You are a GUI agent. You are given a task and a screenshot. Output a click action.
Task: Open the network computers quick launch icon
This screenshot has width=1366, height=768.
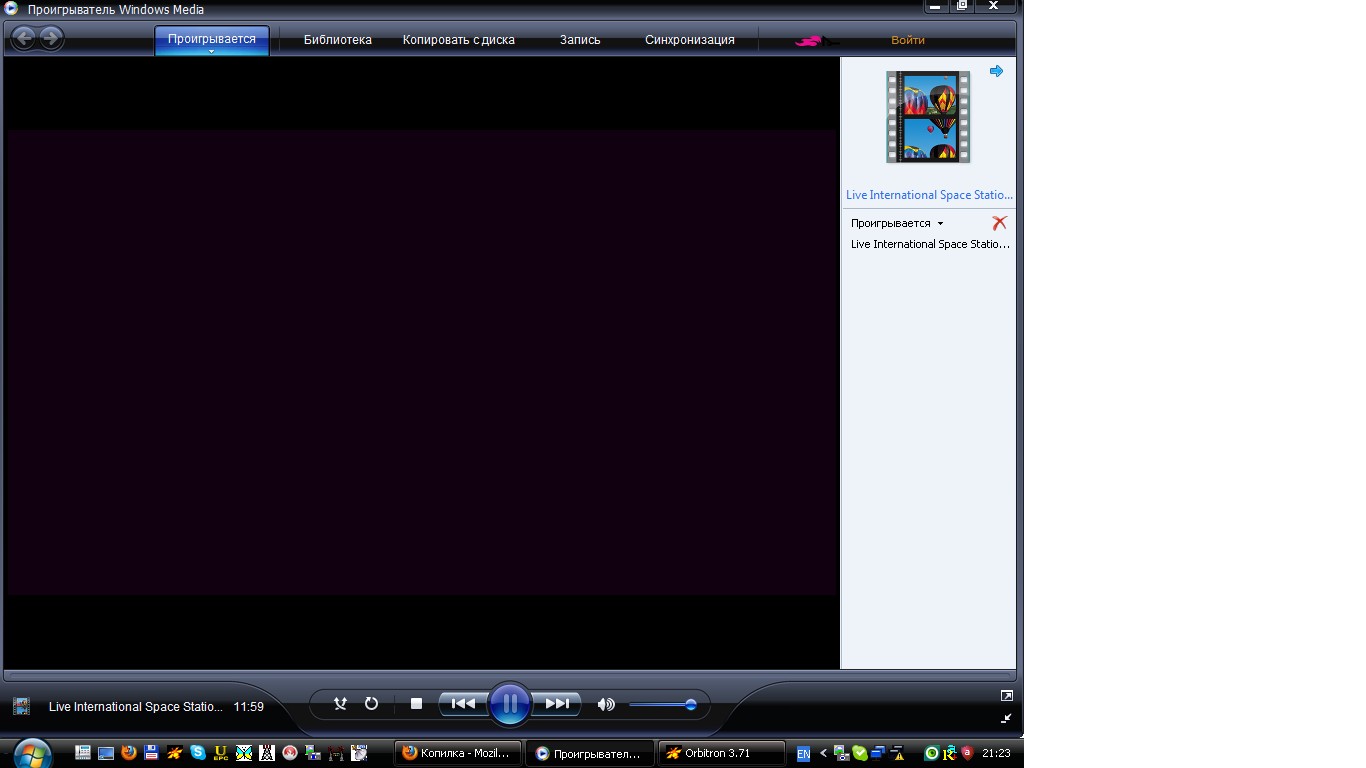coord(313,753)
